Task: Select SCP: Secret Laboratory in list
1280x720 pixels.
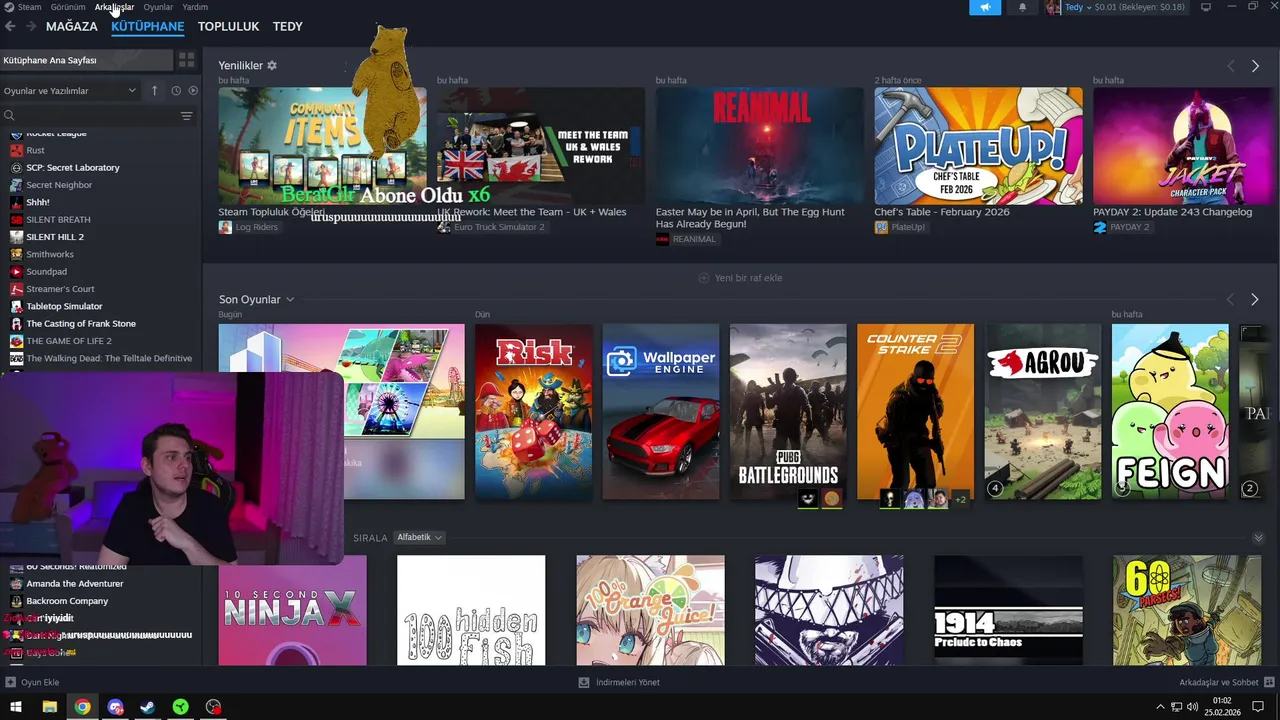Action: pyautogui.click(x=73, y=168)
